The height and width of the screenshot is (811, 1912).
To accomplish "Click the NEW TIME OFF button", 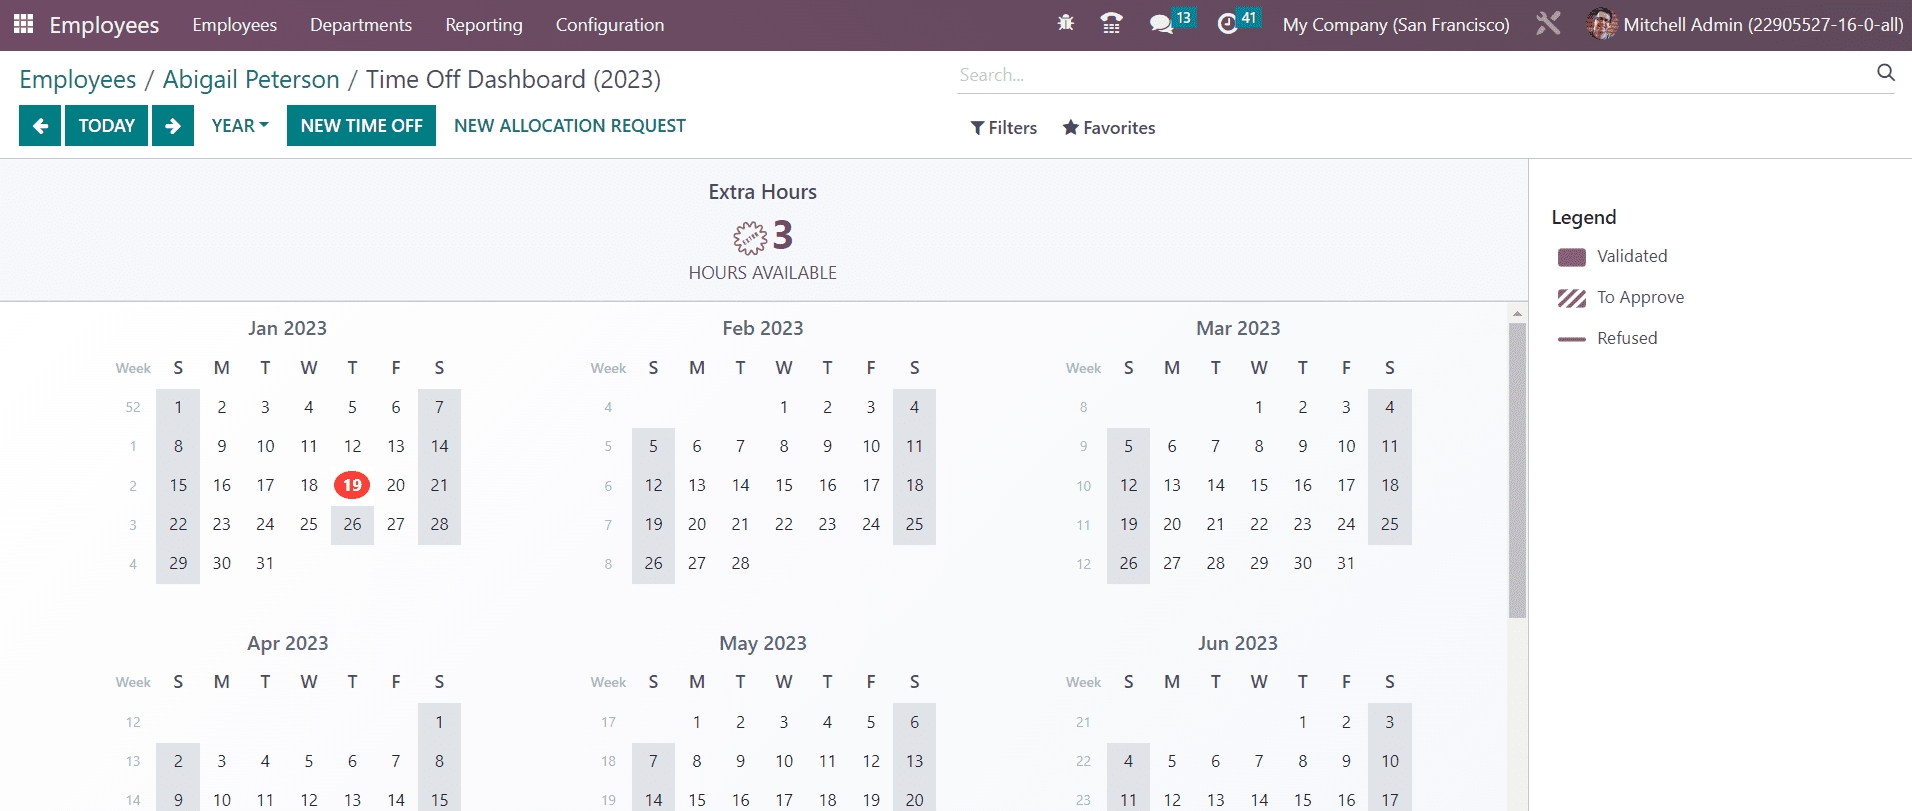I will (x=361, y=126).
